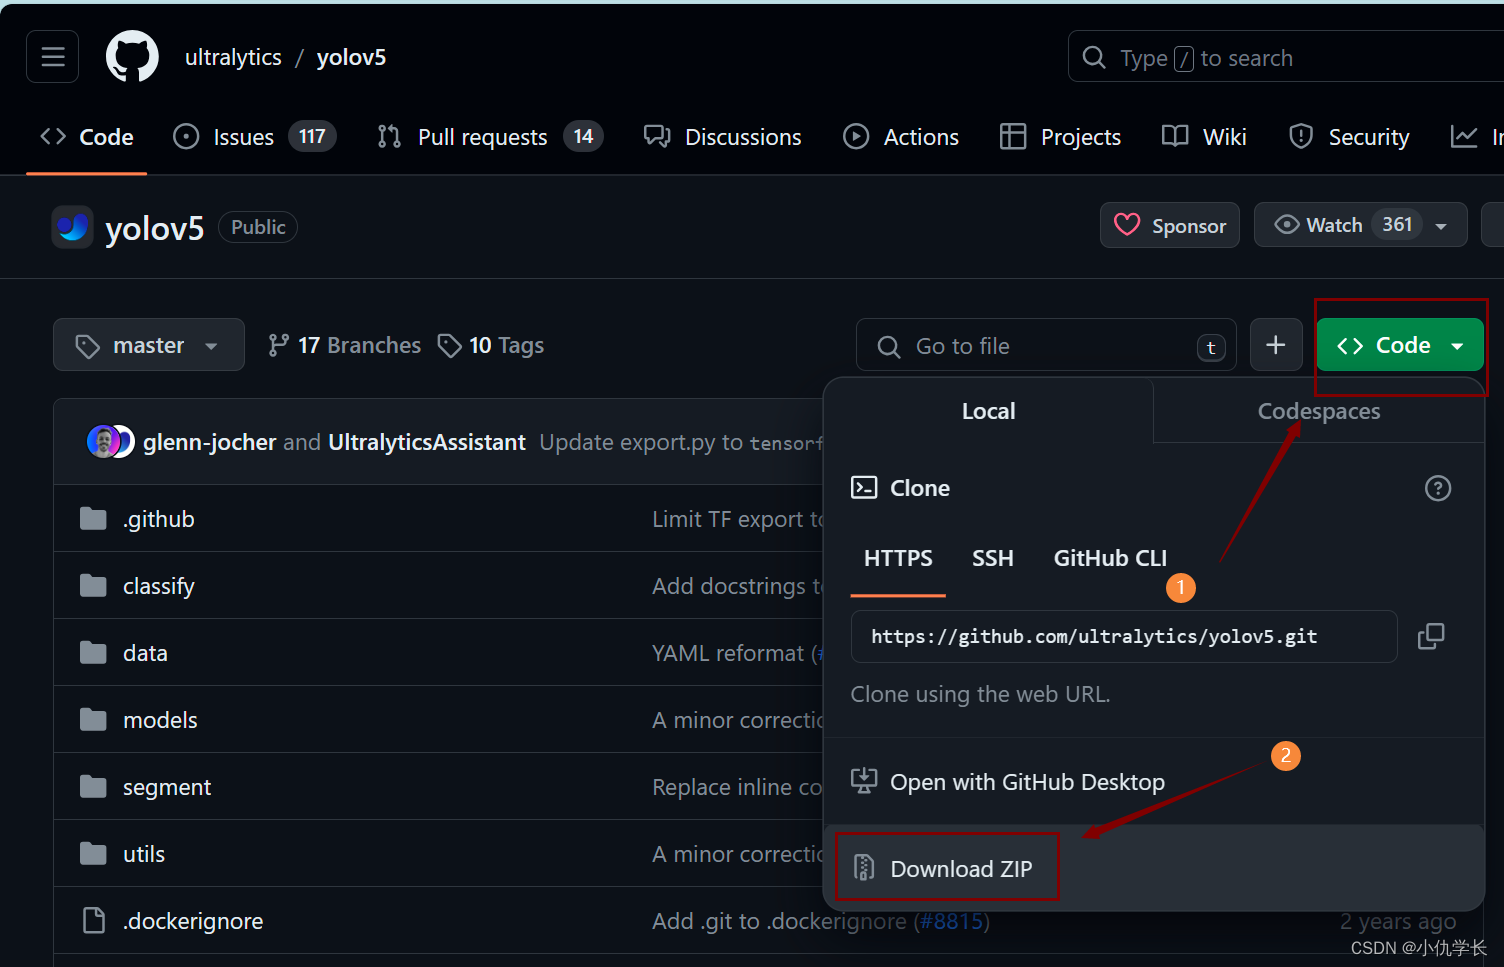Open the .dockerignore file
The height and width of the screenshot is (967, 1504).
(x=192, y=921)
